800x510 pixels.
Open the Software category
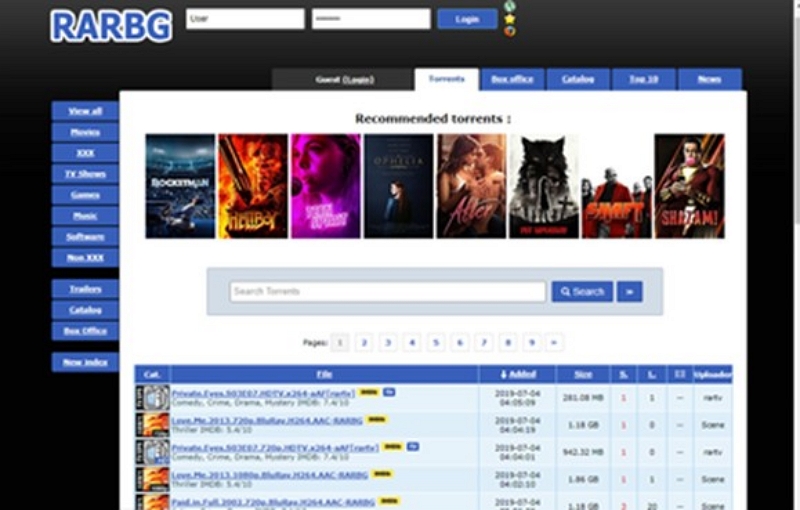(x=85, y=237)
